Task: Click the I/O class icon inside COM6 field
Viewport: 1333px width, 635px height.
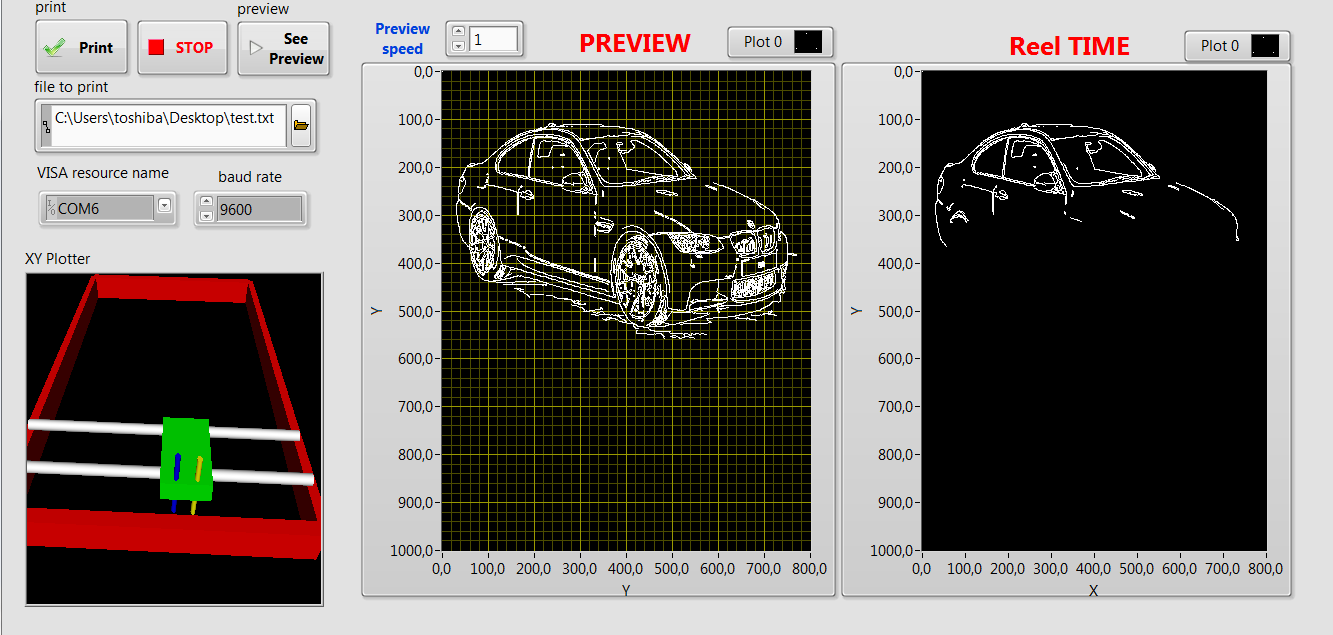Action: 49,207
